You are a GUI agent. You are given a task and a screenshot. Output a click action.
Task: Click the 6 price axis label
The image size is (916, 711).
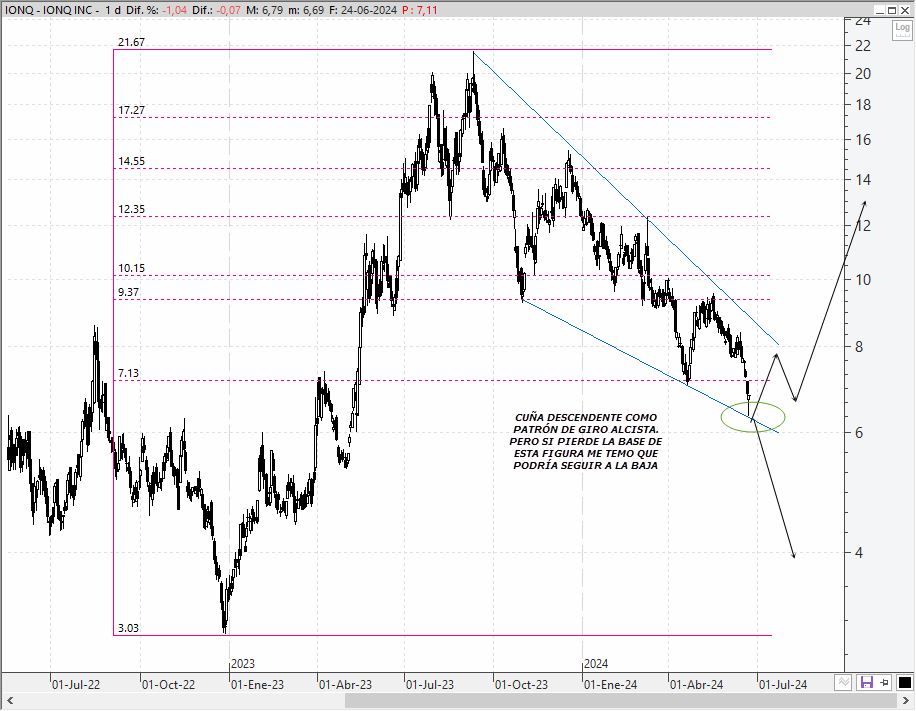tap(859, 433)
